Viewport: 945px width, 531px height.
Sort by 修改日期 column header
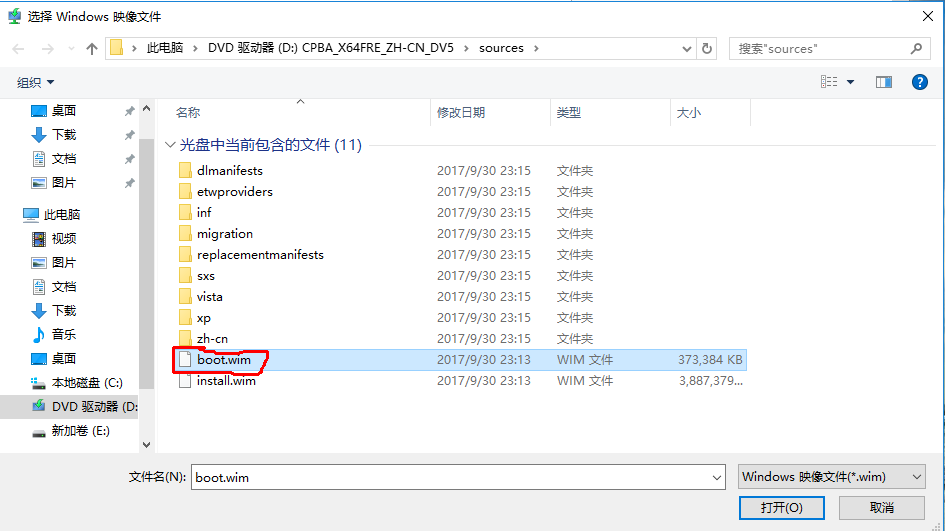pyautogui.click(x=461, y=113)
